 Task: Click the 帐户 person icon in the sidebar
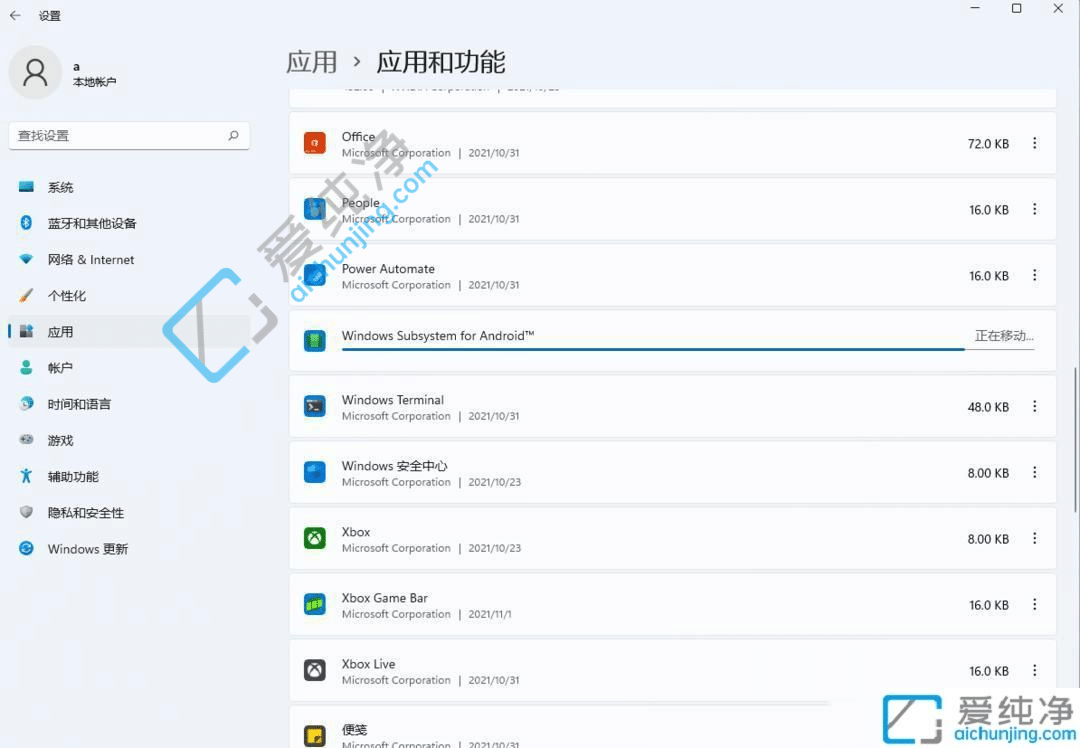pyautogui.click(x=26, y=368)
